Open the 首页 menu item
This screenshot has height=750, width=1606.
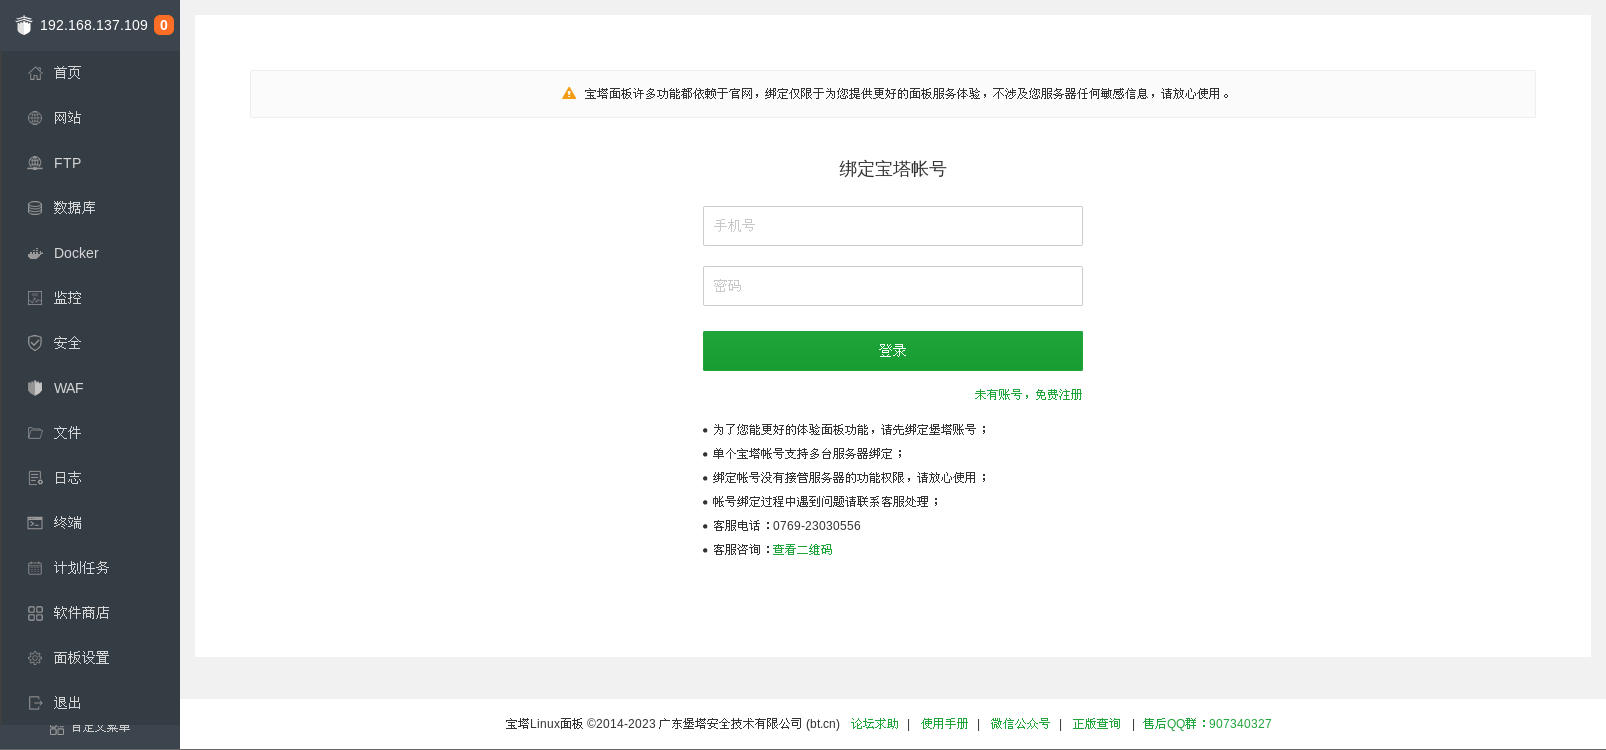point(90,73)
